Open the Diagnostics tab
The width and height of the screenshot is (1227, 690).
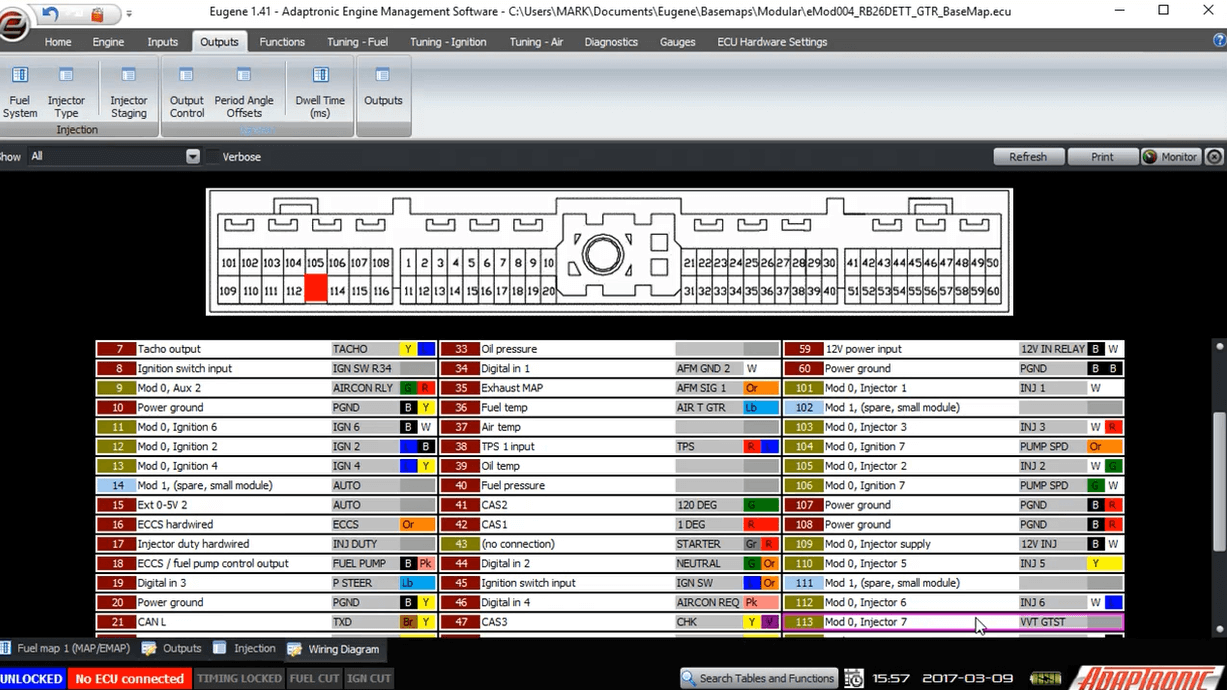point(611,42)
